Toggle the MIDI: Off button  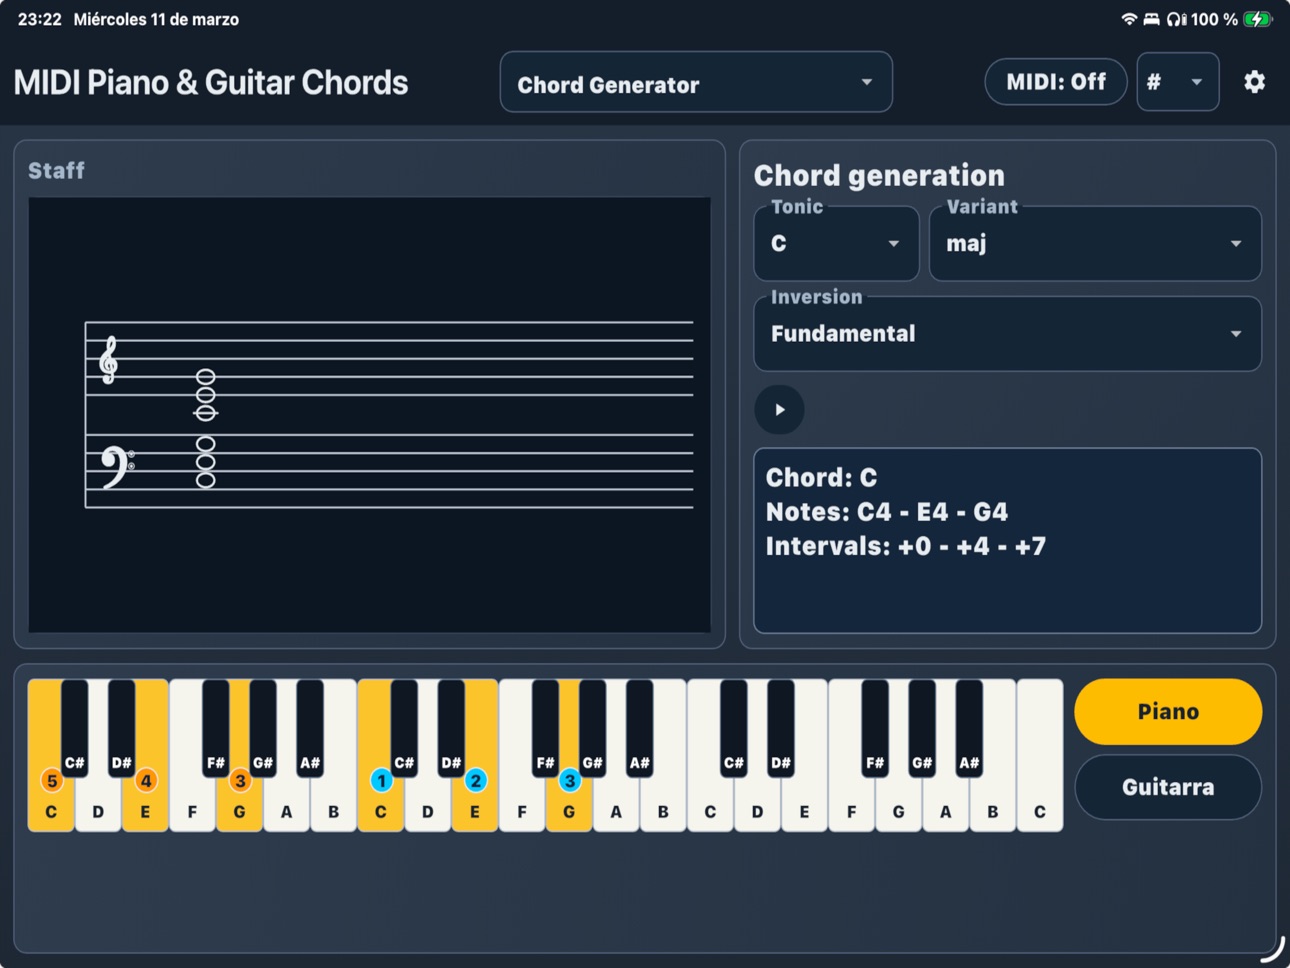click(1055, 82)
